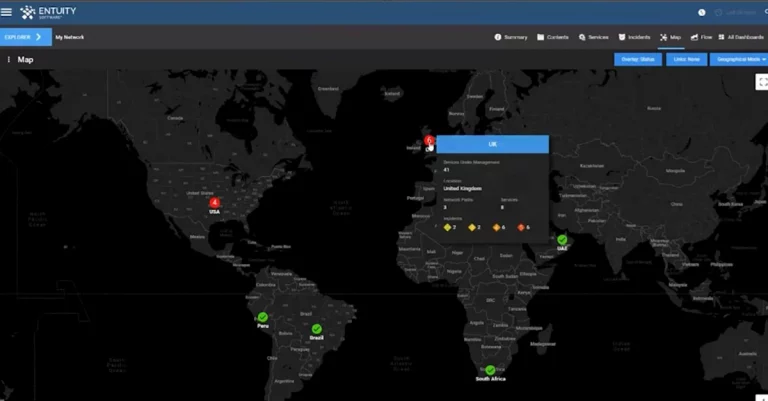Select the Brazil green status marker

click(316, 329)
